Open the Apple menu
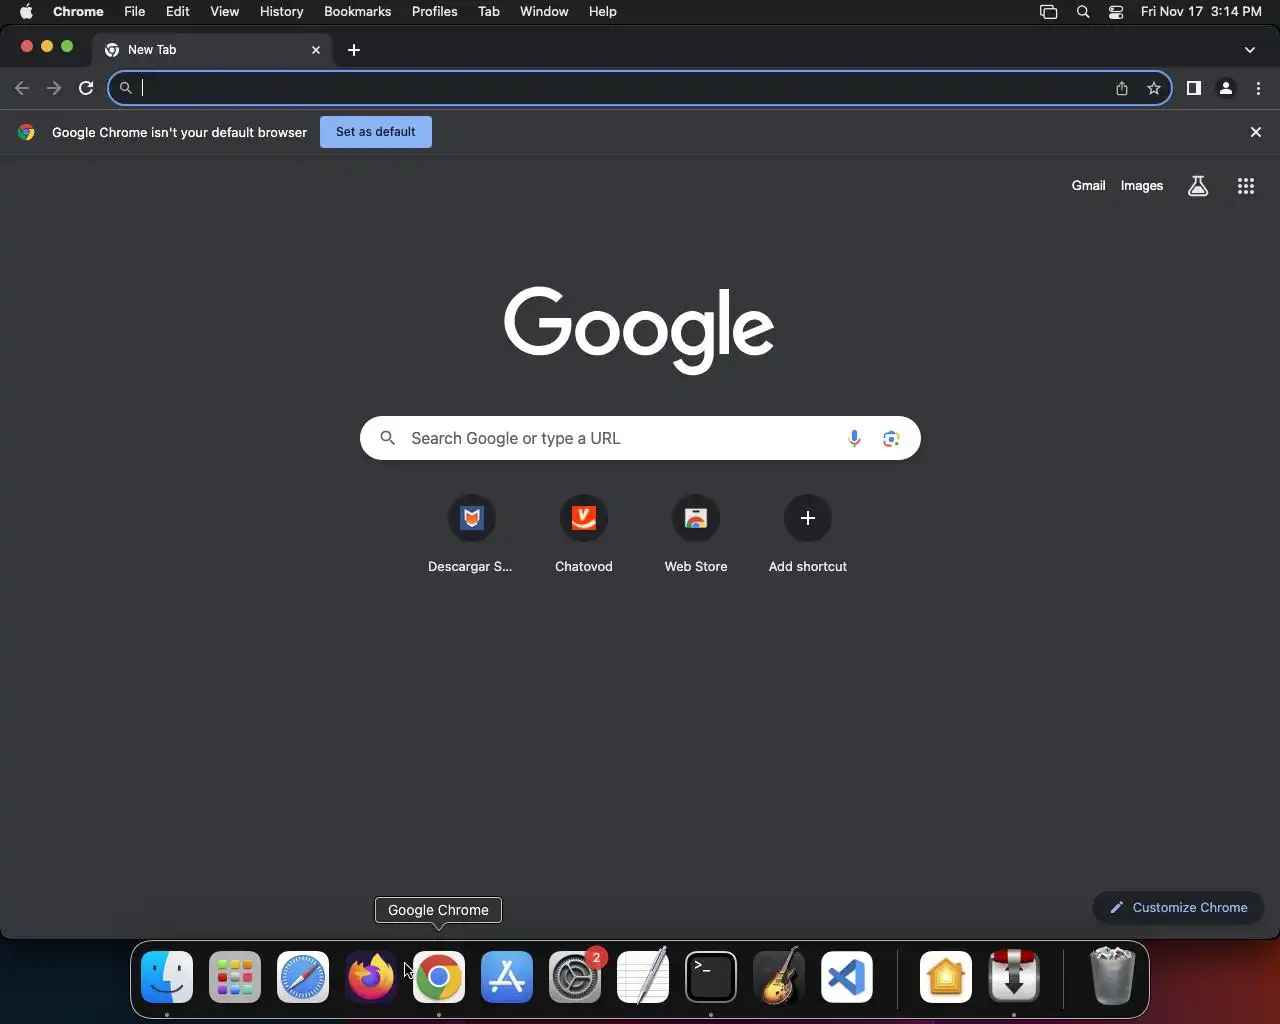1280x1024 pixels. point(26,12)
